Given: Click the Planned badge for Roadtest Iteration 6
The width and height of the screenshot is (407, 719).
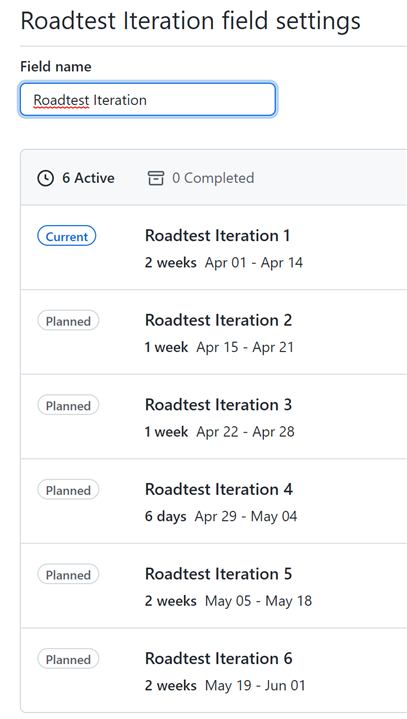Looking at the screenshot, I should (68, 659).
